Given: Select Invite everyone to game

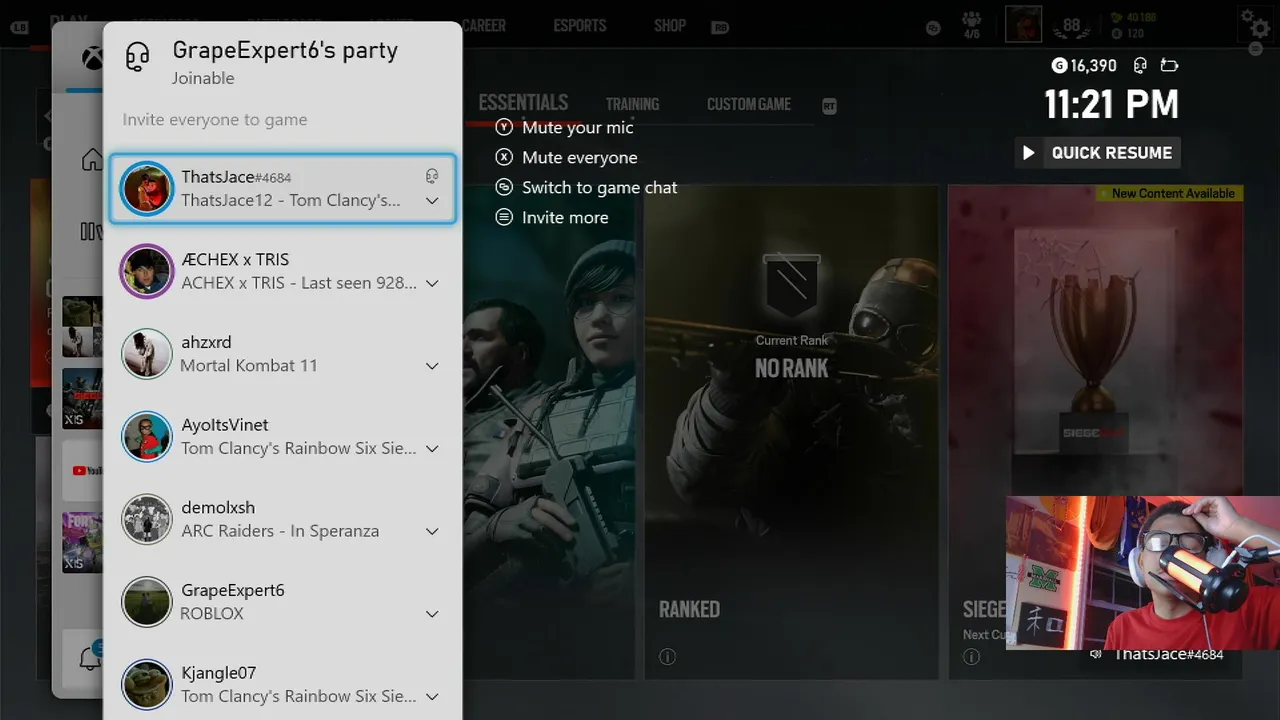Looking at the screenshot, I should click(x=214, y=119).
